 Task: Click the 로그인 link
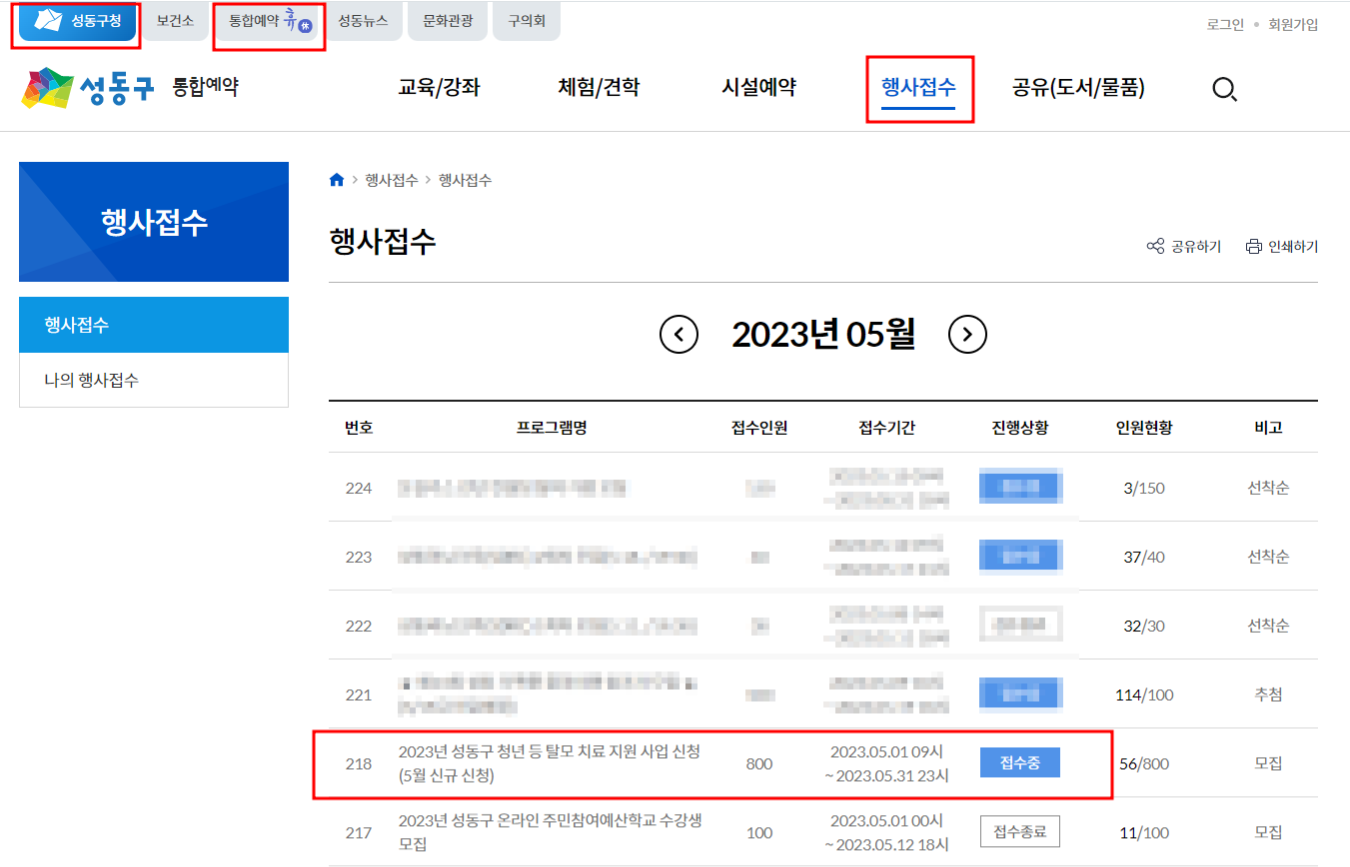pyautogui.click(x=1224, y=24)
